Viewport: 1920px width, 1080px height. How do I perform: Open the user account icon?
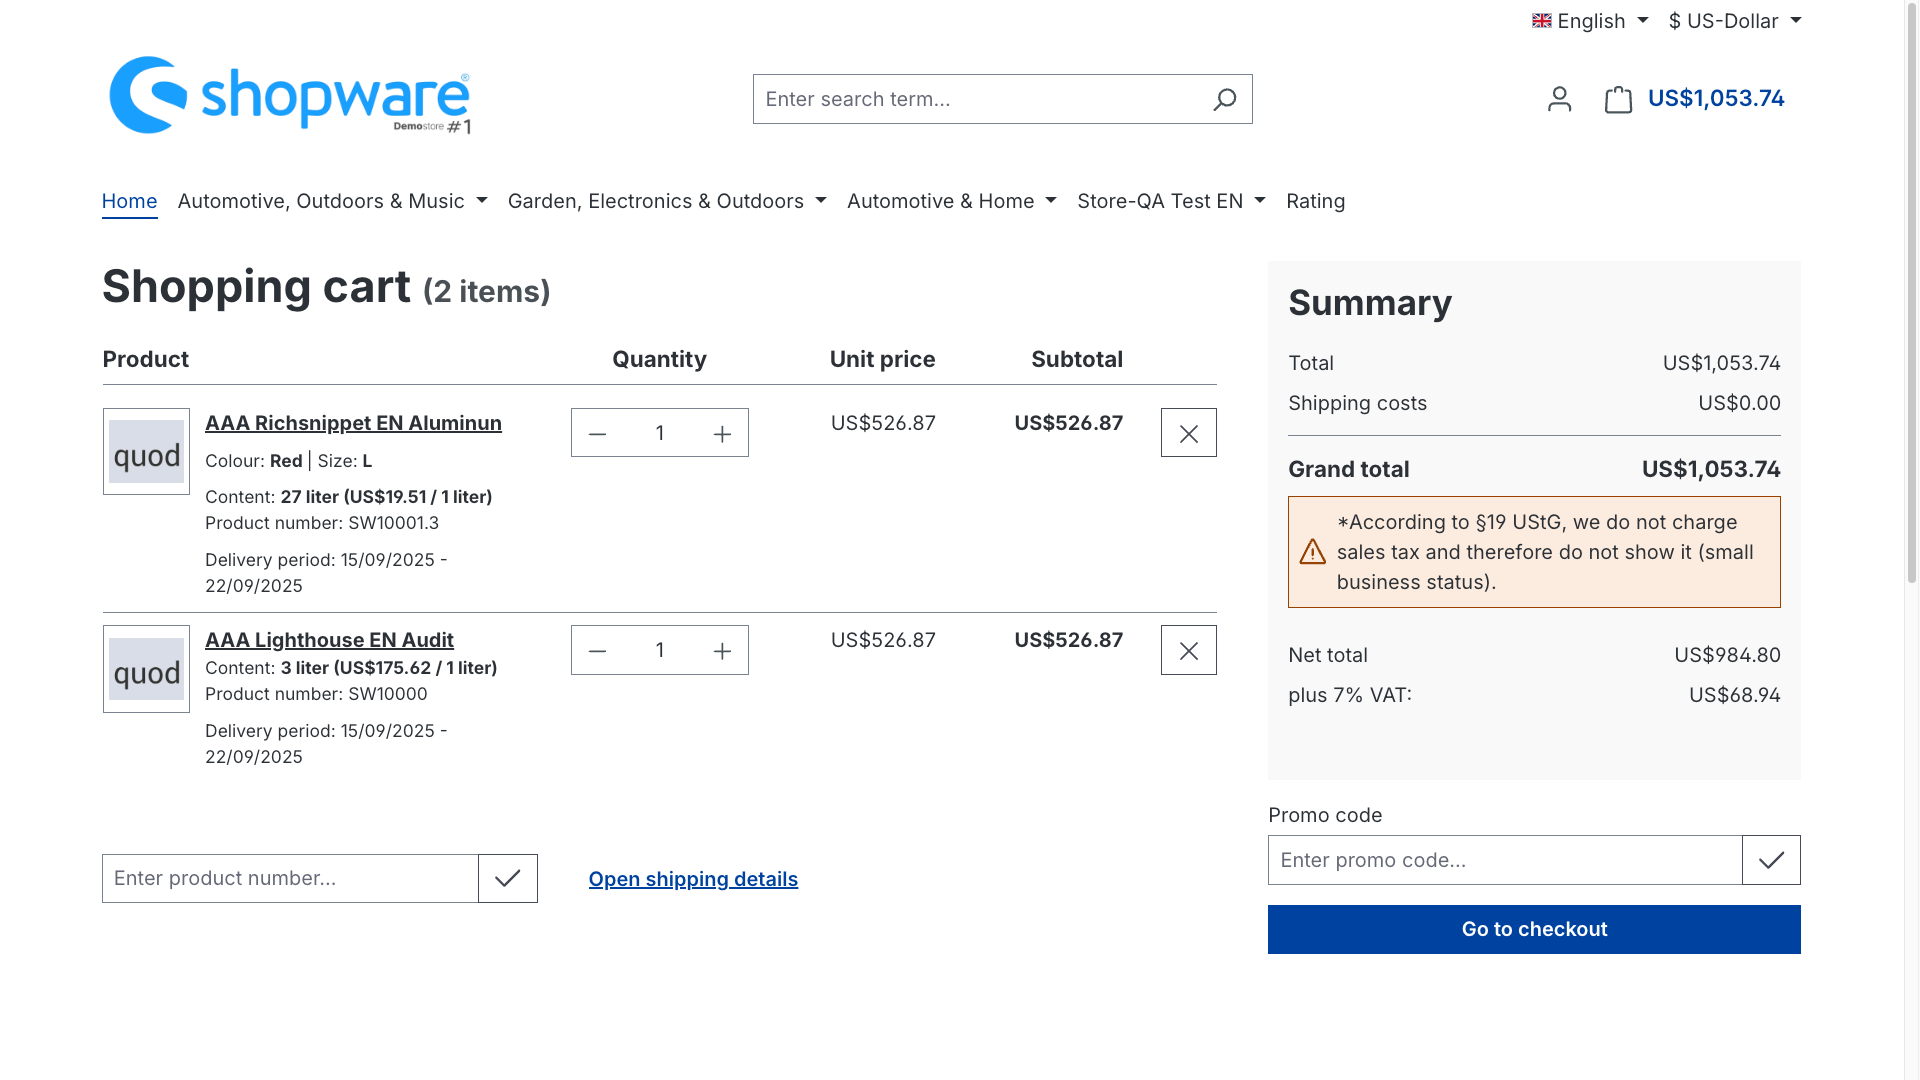1559,99
